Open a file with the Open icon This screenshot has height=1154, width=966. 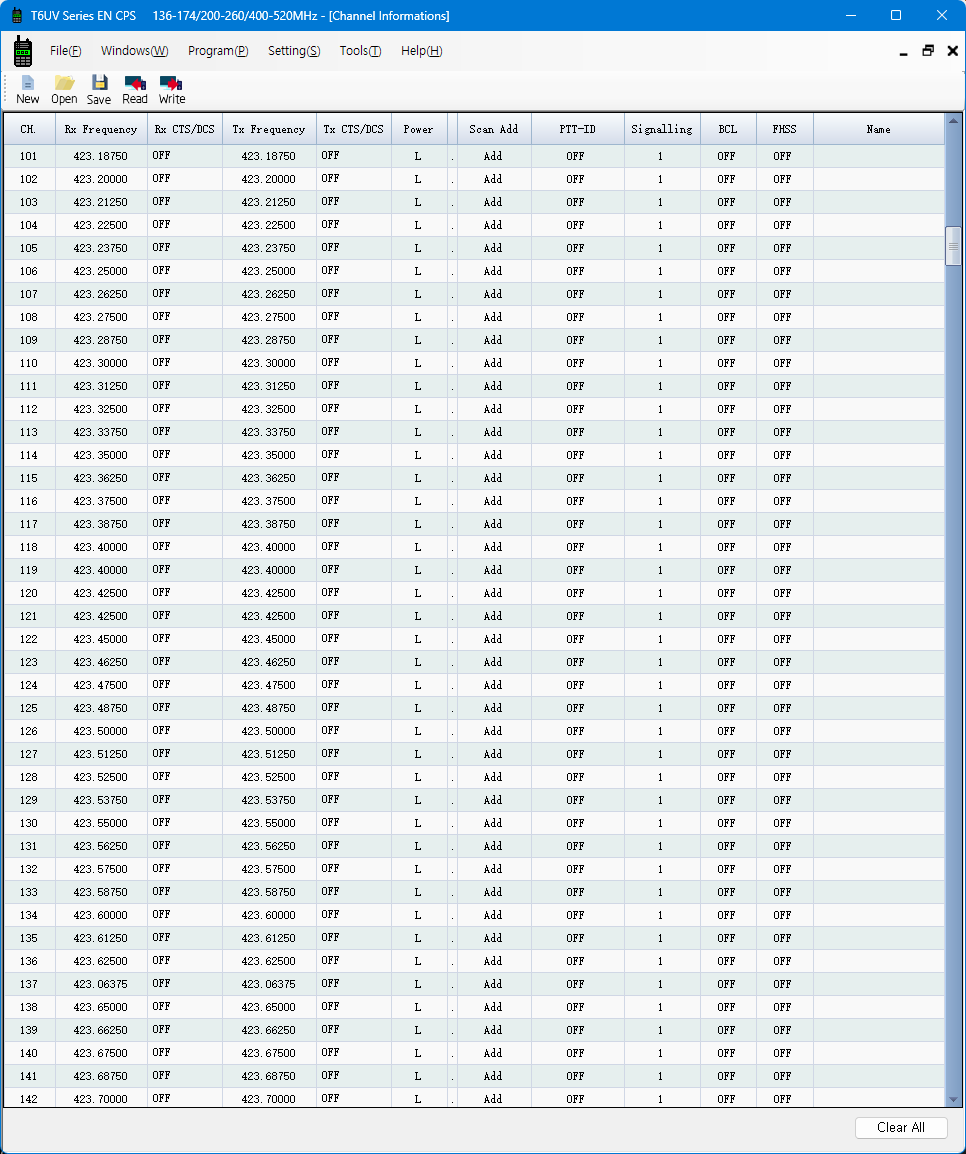pos(64,89)
